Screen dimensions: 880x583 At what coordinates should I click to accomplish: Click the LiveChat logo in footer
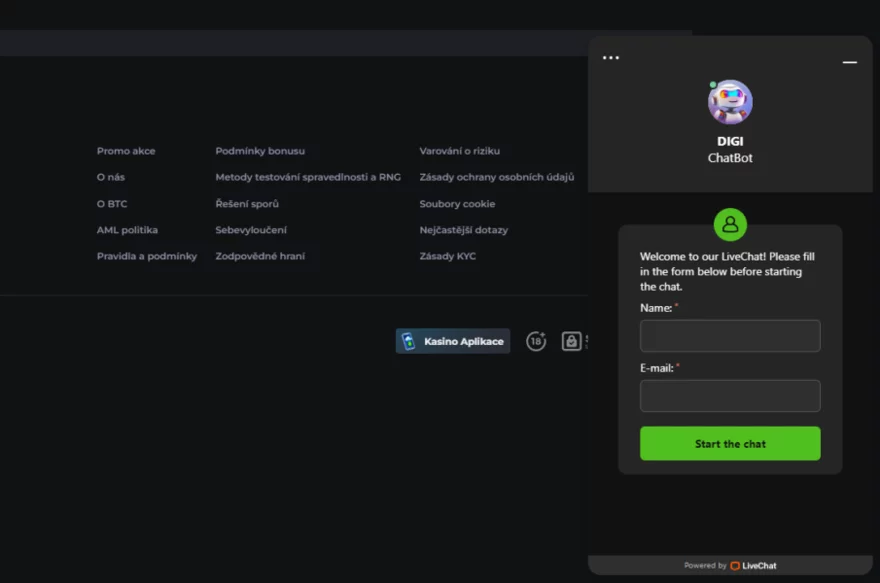(x=753, y=566)
